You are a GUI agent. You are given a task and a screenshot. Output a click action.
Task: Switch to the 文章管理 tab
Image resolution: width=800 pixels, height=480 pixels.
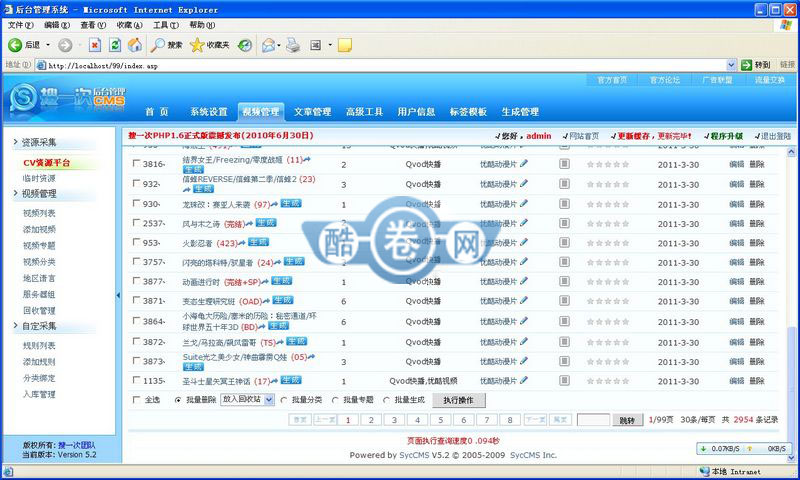click(x=312, y=112)
